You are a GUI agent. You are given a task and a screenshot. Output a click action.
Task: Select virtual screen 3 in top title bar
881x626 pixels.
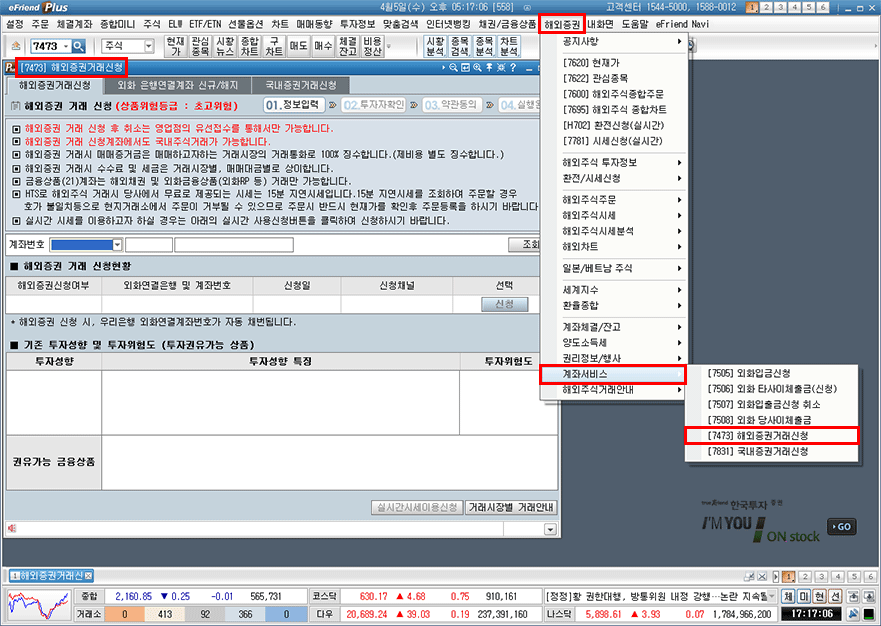coord(780,7)
